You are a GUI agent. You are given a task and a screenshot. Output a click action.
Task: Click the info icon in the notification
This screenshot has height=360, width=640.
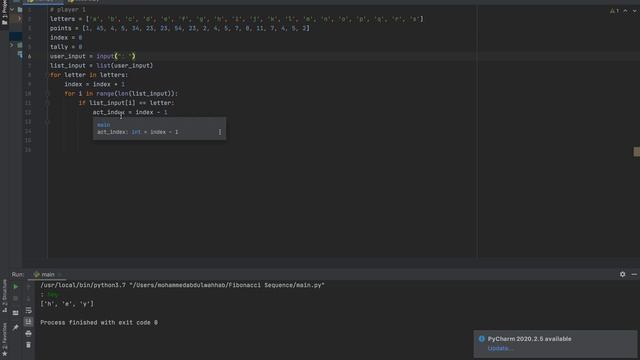click(482, 339)
